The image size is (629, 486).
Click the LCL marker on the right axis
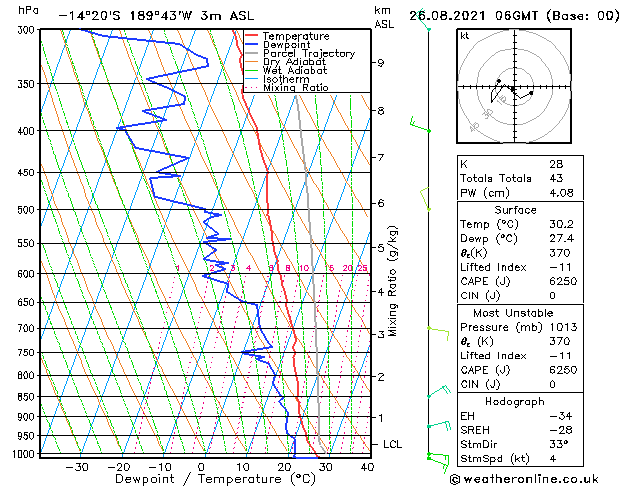click(388, 443)
